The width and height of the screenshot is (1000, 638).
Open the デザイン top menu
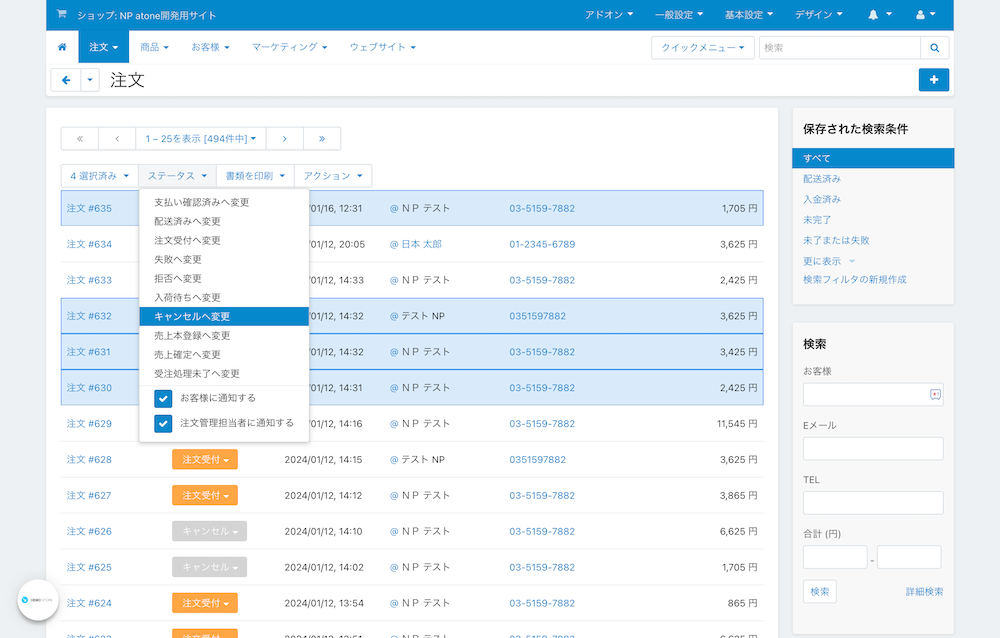[818, 15]
